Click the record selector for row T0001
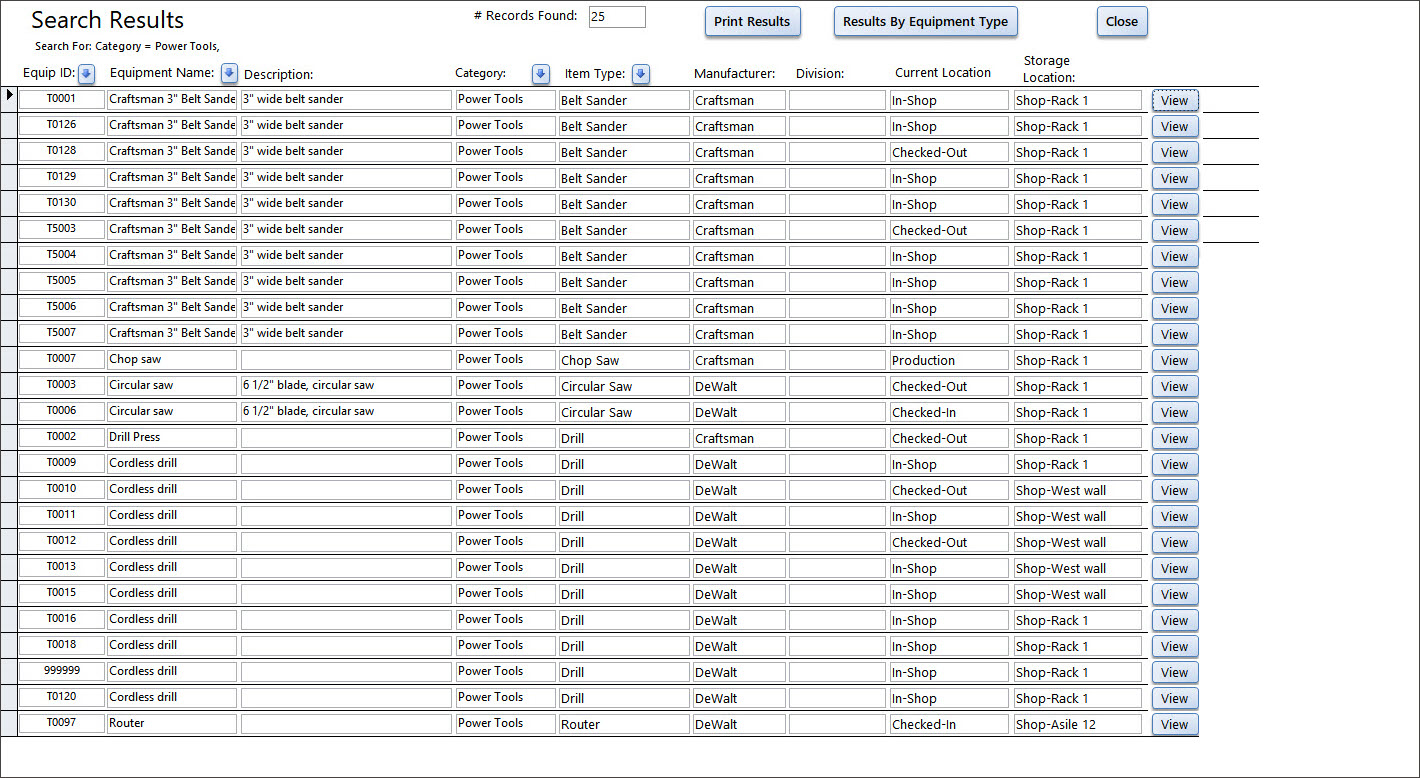Screen dimensions: 1420x778 click(9, 99)
